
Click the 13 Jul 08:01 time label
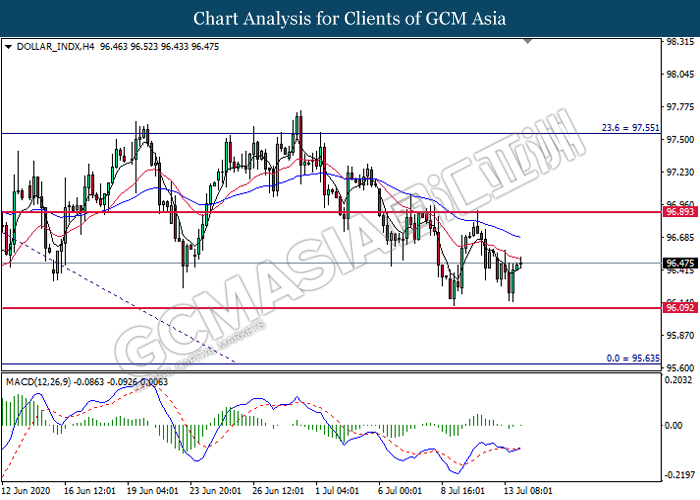click(x=528, y=491)
